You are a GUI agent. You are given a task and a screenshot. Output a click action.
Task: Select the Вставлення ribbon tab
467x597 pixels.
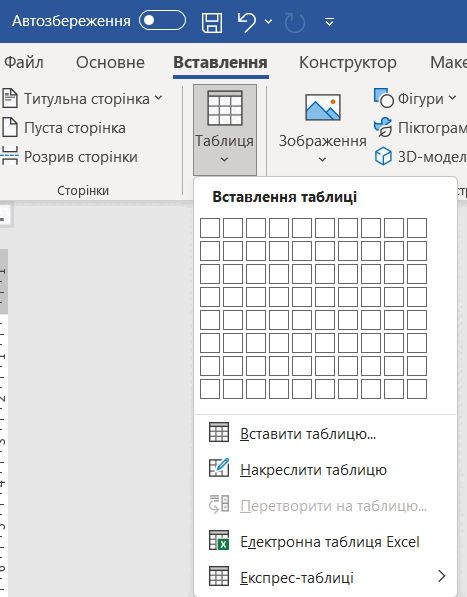(x=220, y=62)
